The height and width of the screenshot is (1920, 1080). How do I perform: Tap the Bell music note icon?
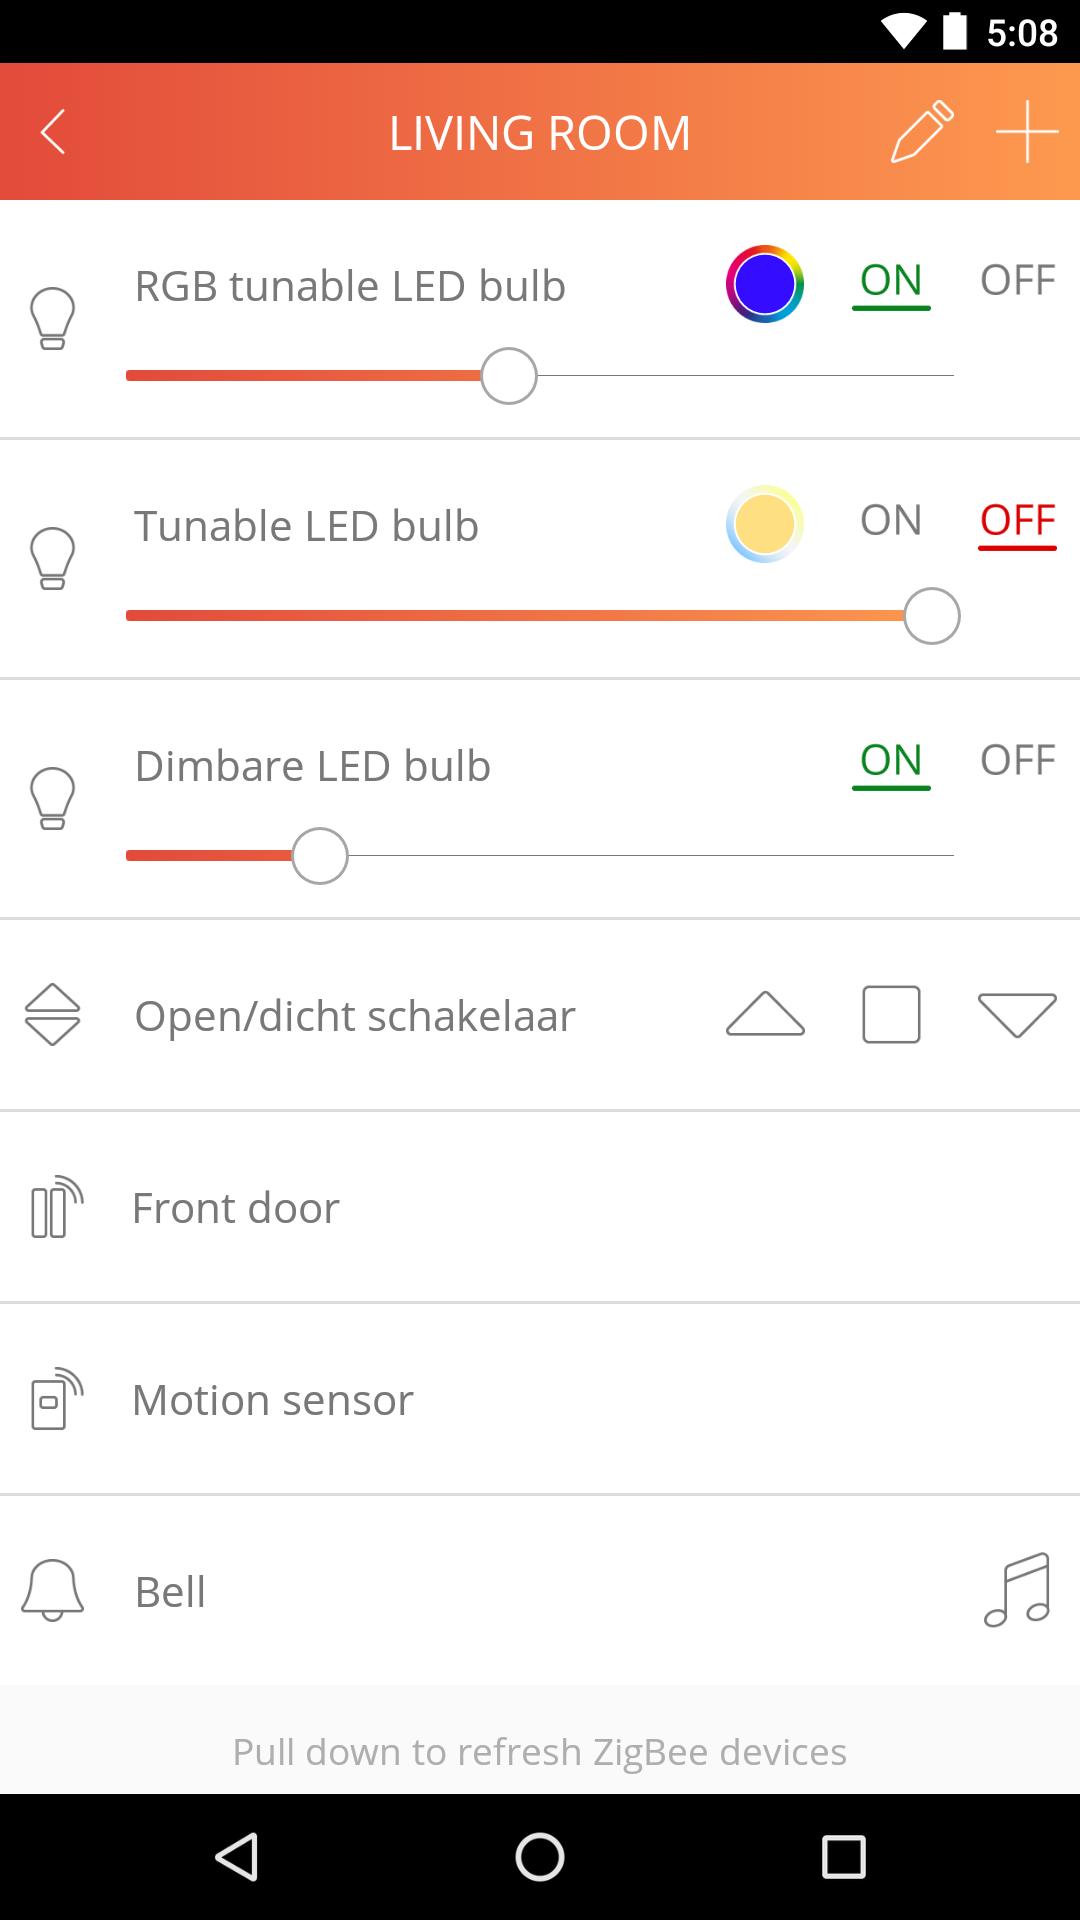coord(1017,1591)
